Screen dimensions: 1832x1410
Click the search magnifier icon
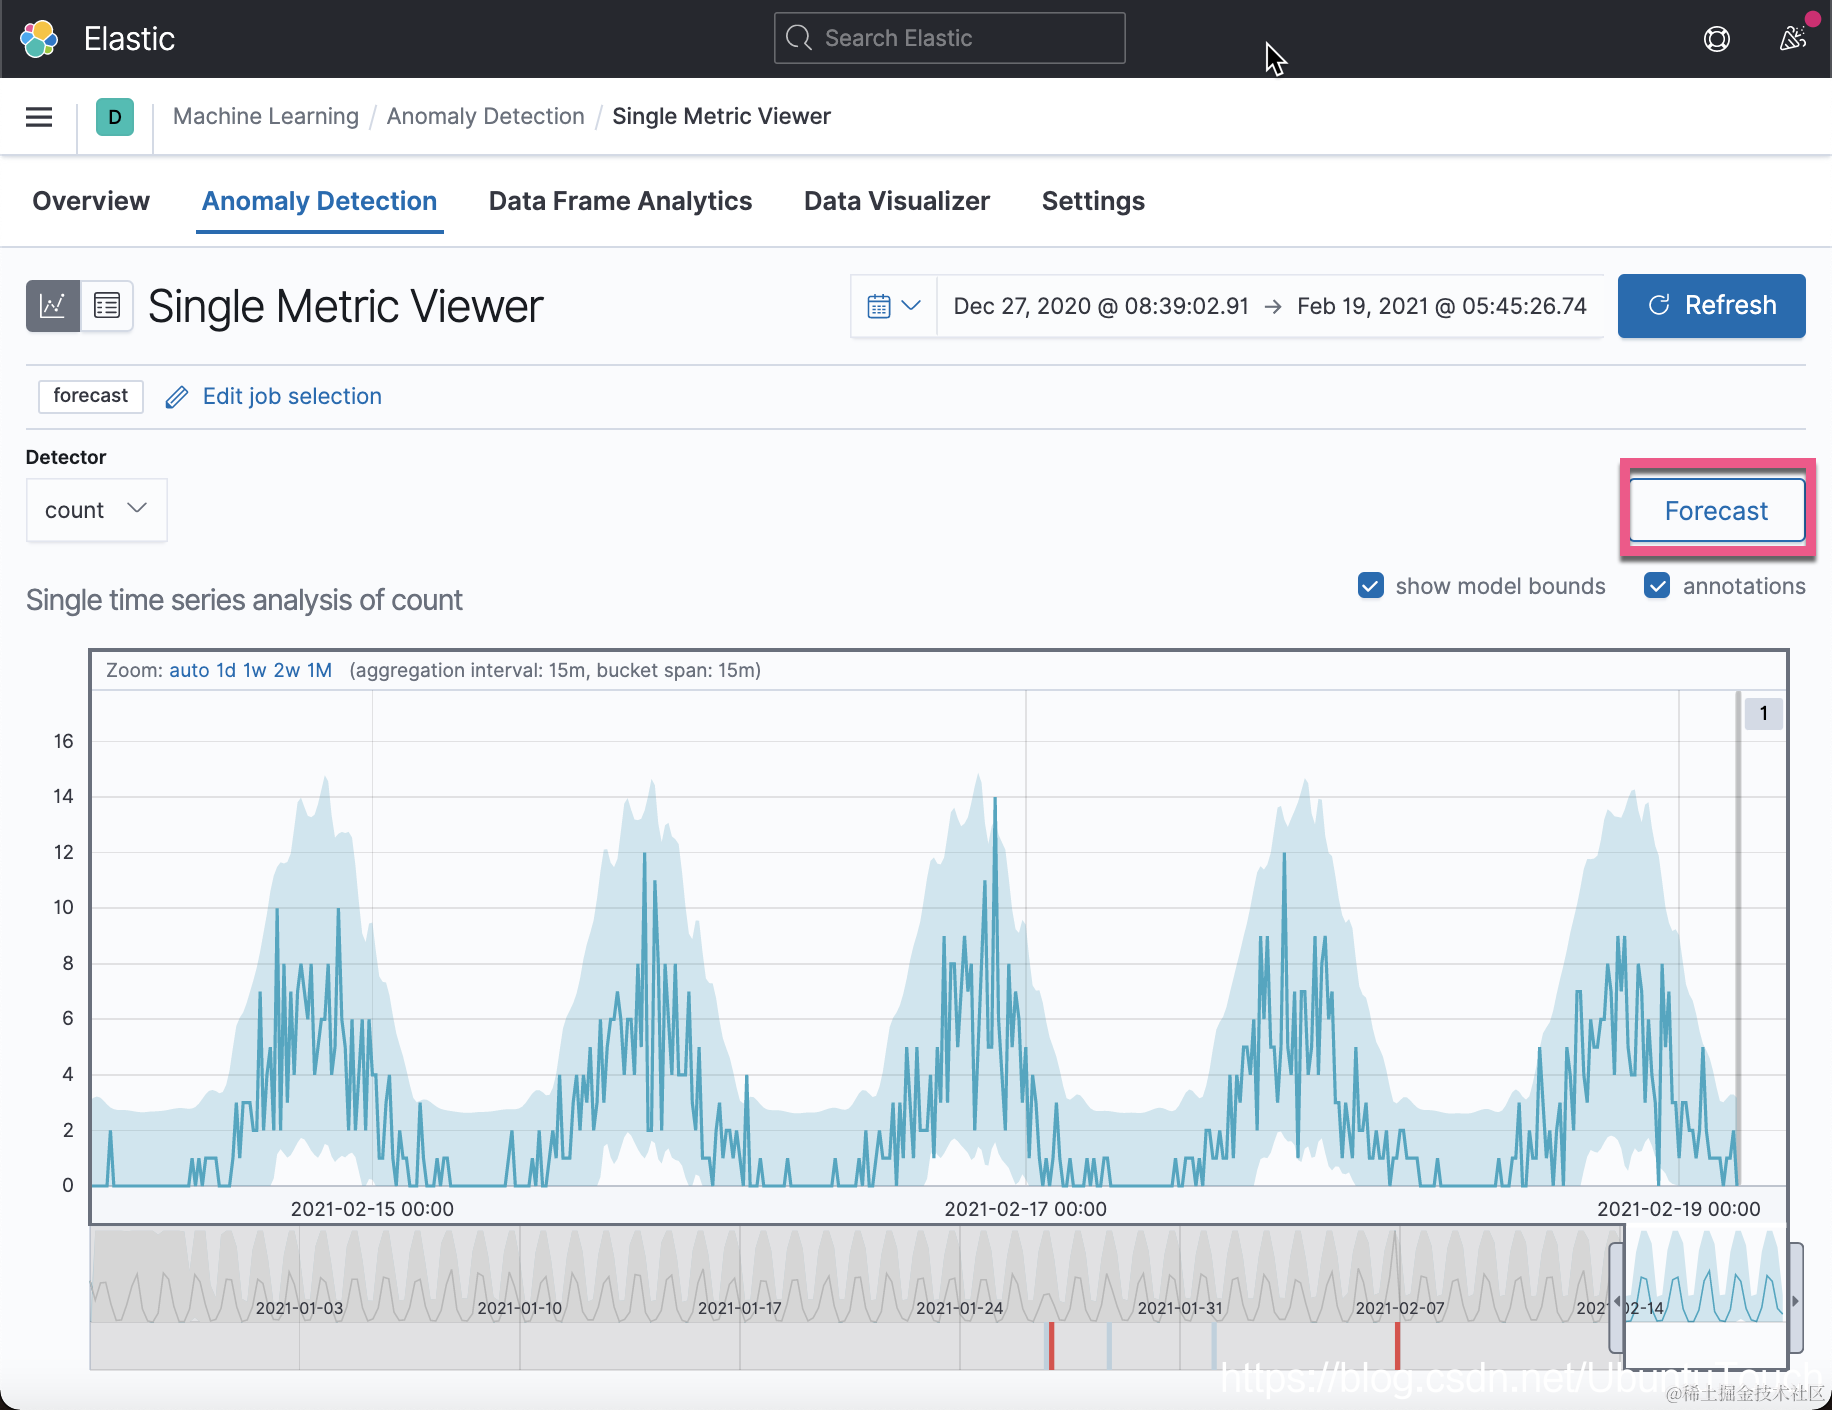(x=799, y=38)
